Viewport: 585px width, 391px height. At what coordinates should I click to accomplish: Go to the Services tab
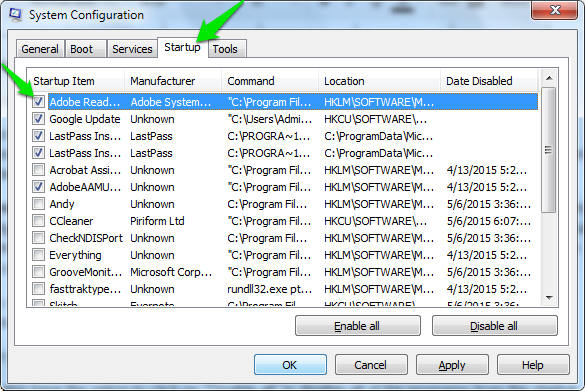click(x=132, y=49)
